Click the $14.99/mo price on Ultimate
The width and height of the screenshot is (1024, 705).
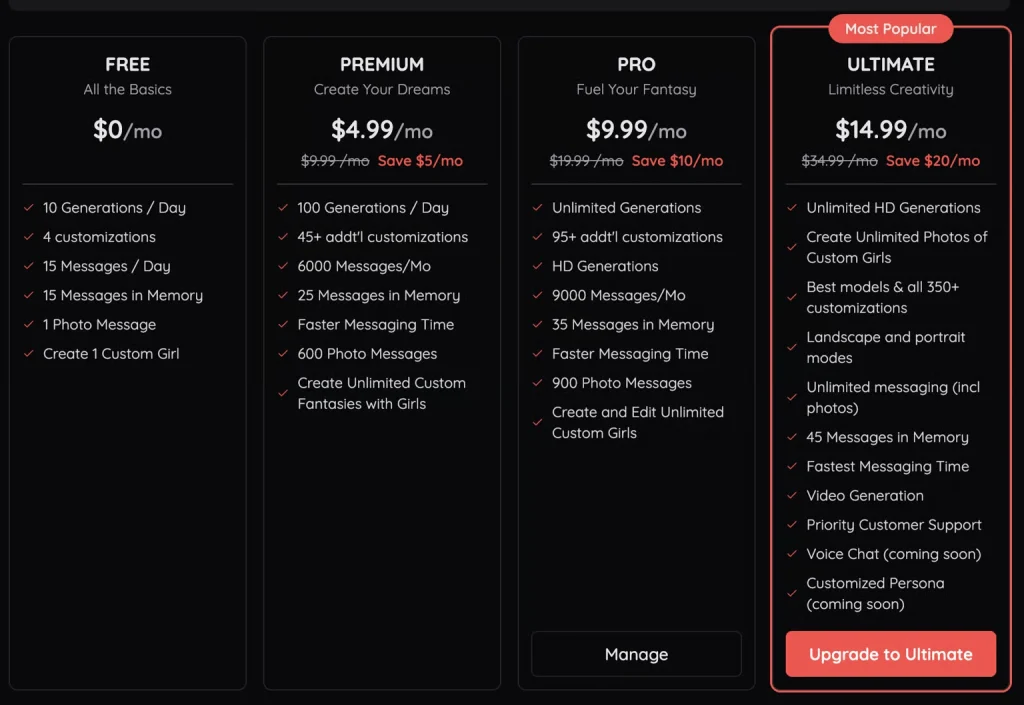click(890, 131)
